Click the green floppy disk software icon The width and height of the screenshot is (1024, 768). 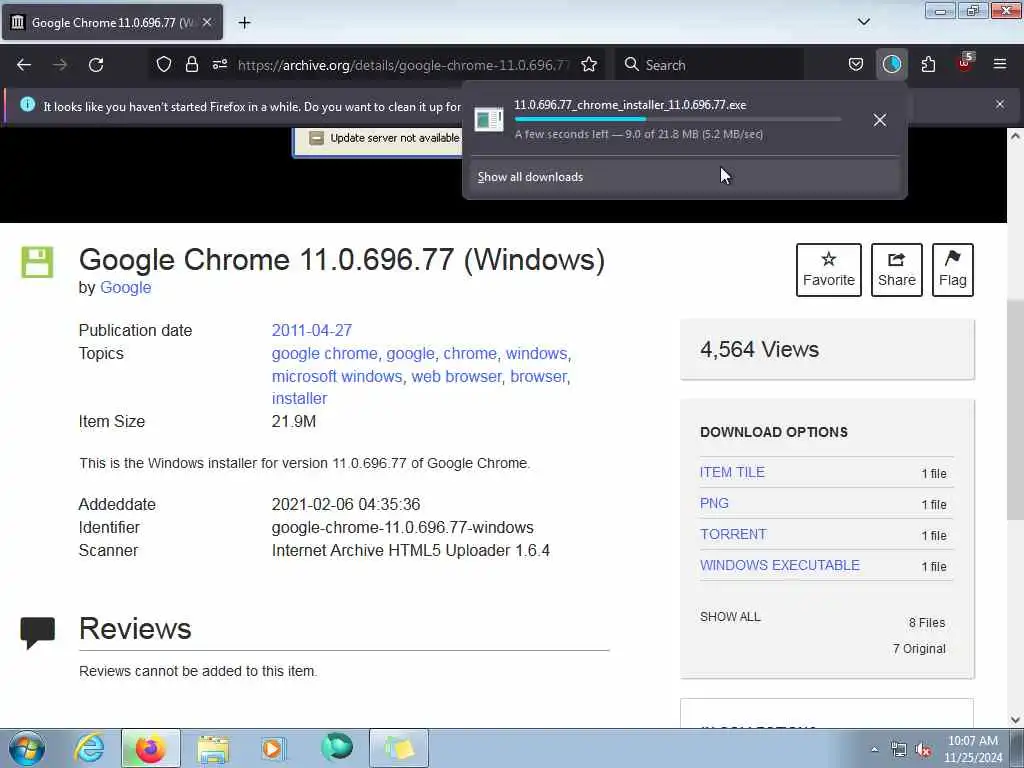[37, 263]
